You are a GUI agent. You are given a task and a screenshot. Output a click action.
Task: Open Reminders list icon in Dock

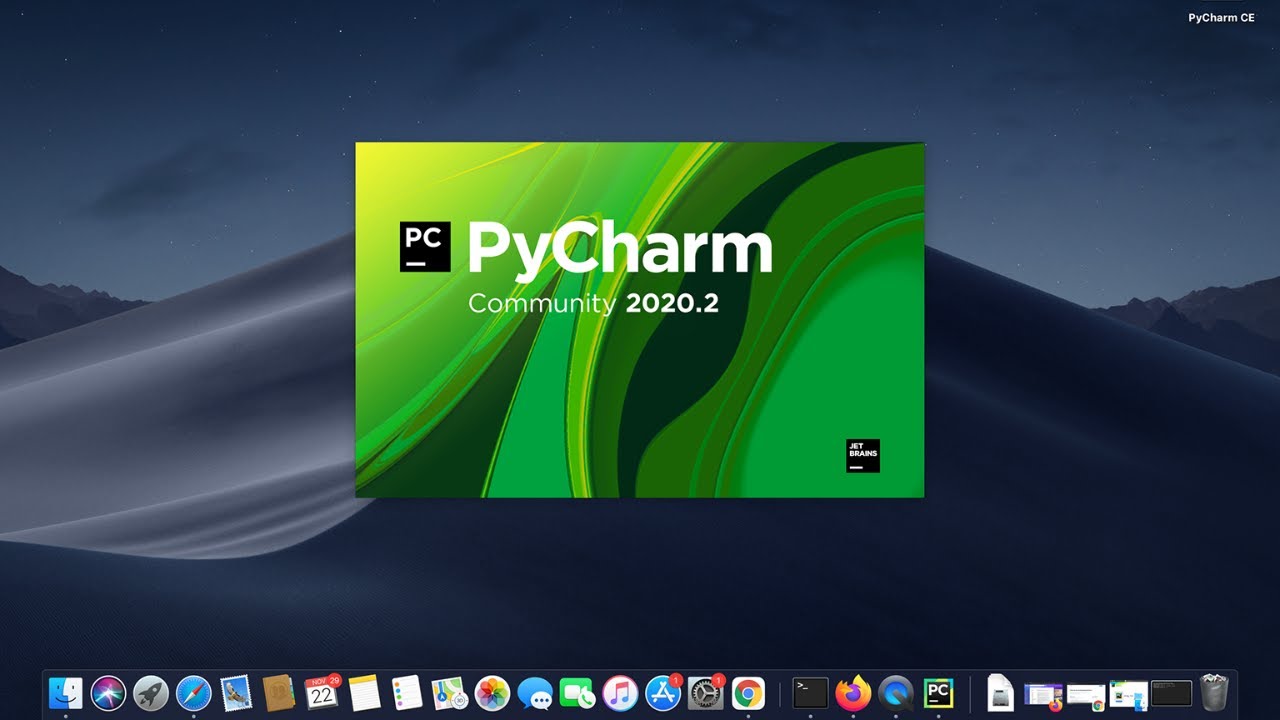407,692
